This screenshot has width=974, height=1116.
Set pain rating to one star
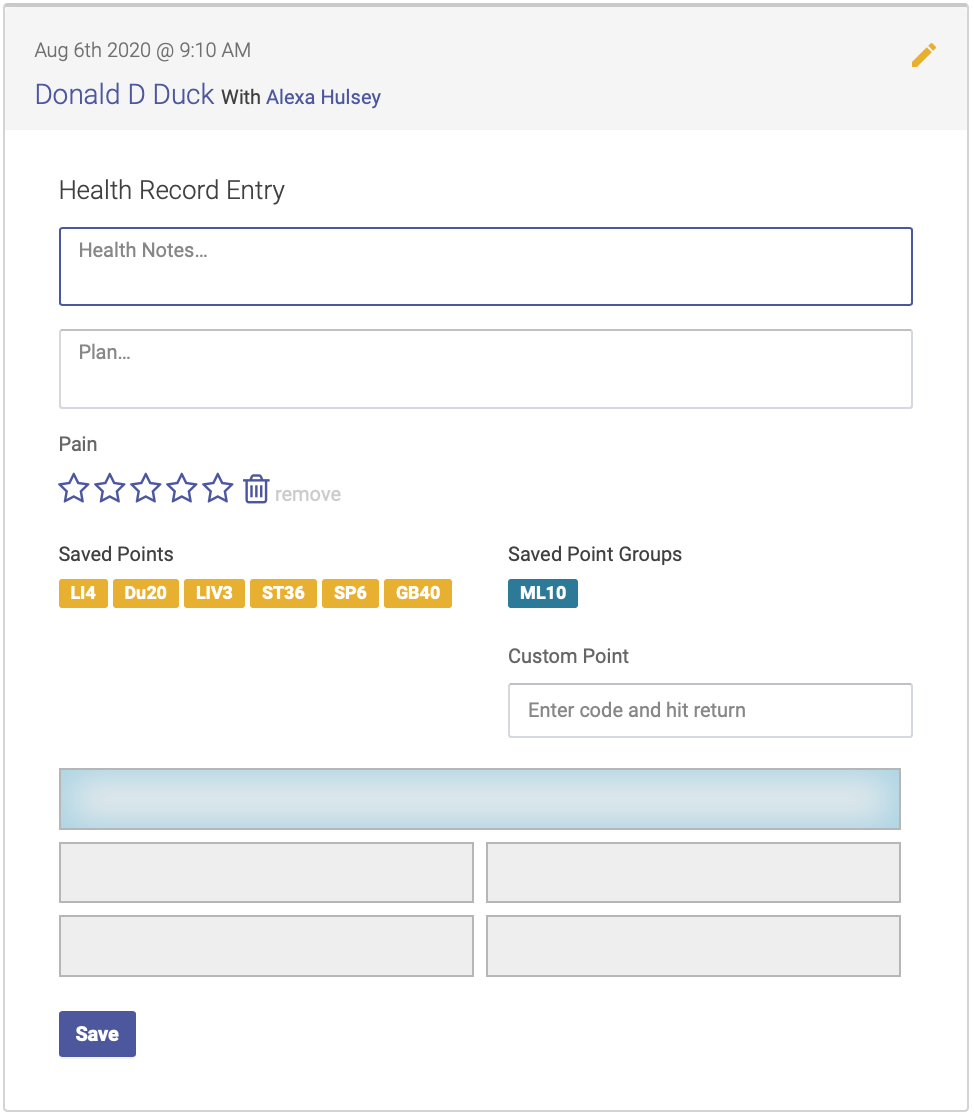click(x=74, y=488)
